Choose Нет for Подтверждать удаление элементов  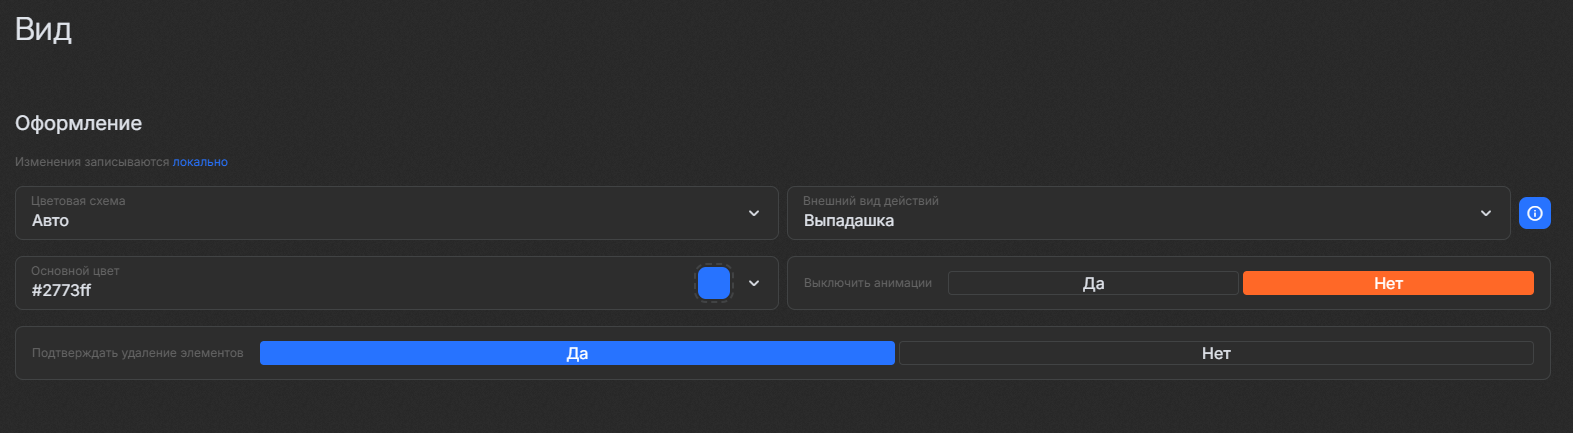click(x=1216, y=353)
